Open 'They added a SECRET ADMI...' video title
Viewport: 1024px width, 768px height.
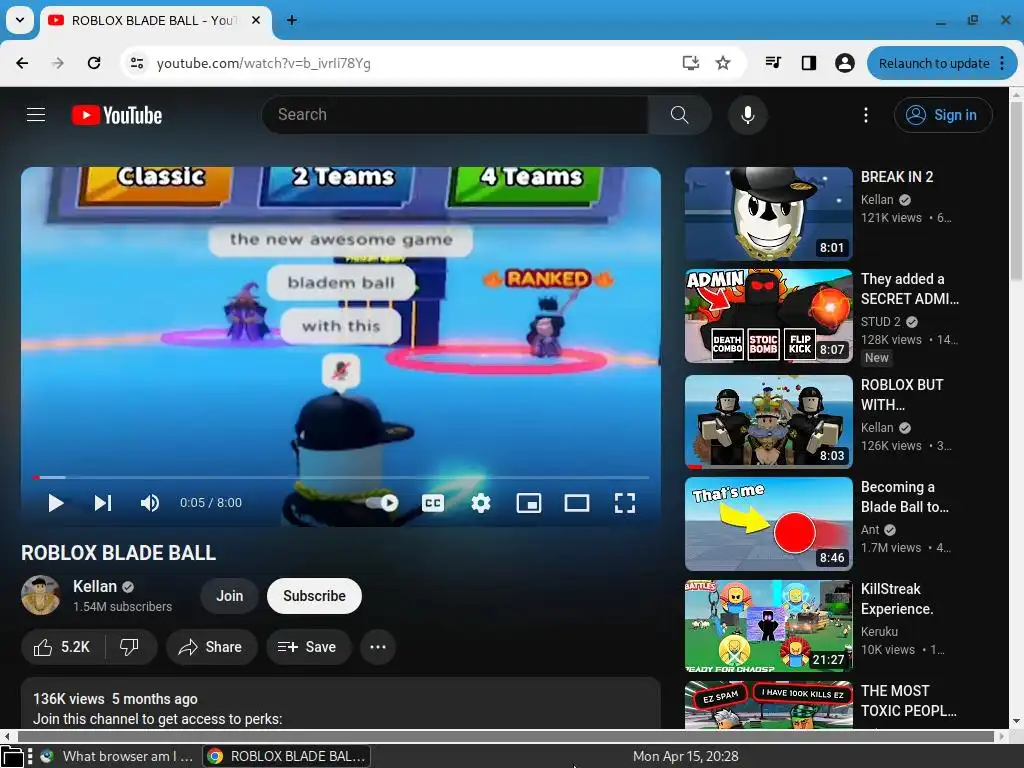coord(910,289)
